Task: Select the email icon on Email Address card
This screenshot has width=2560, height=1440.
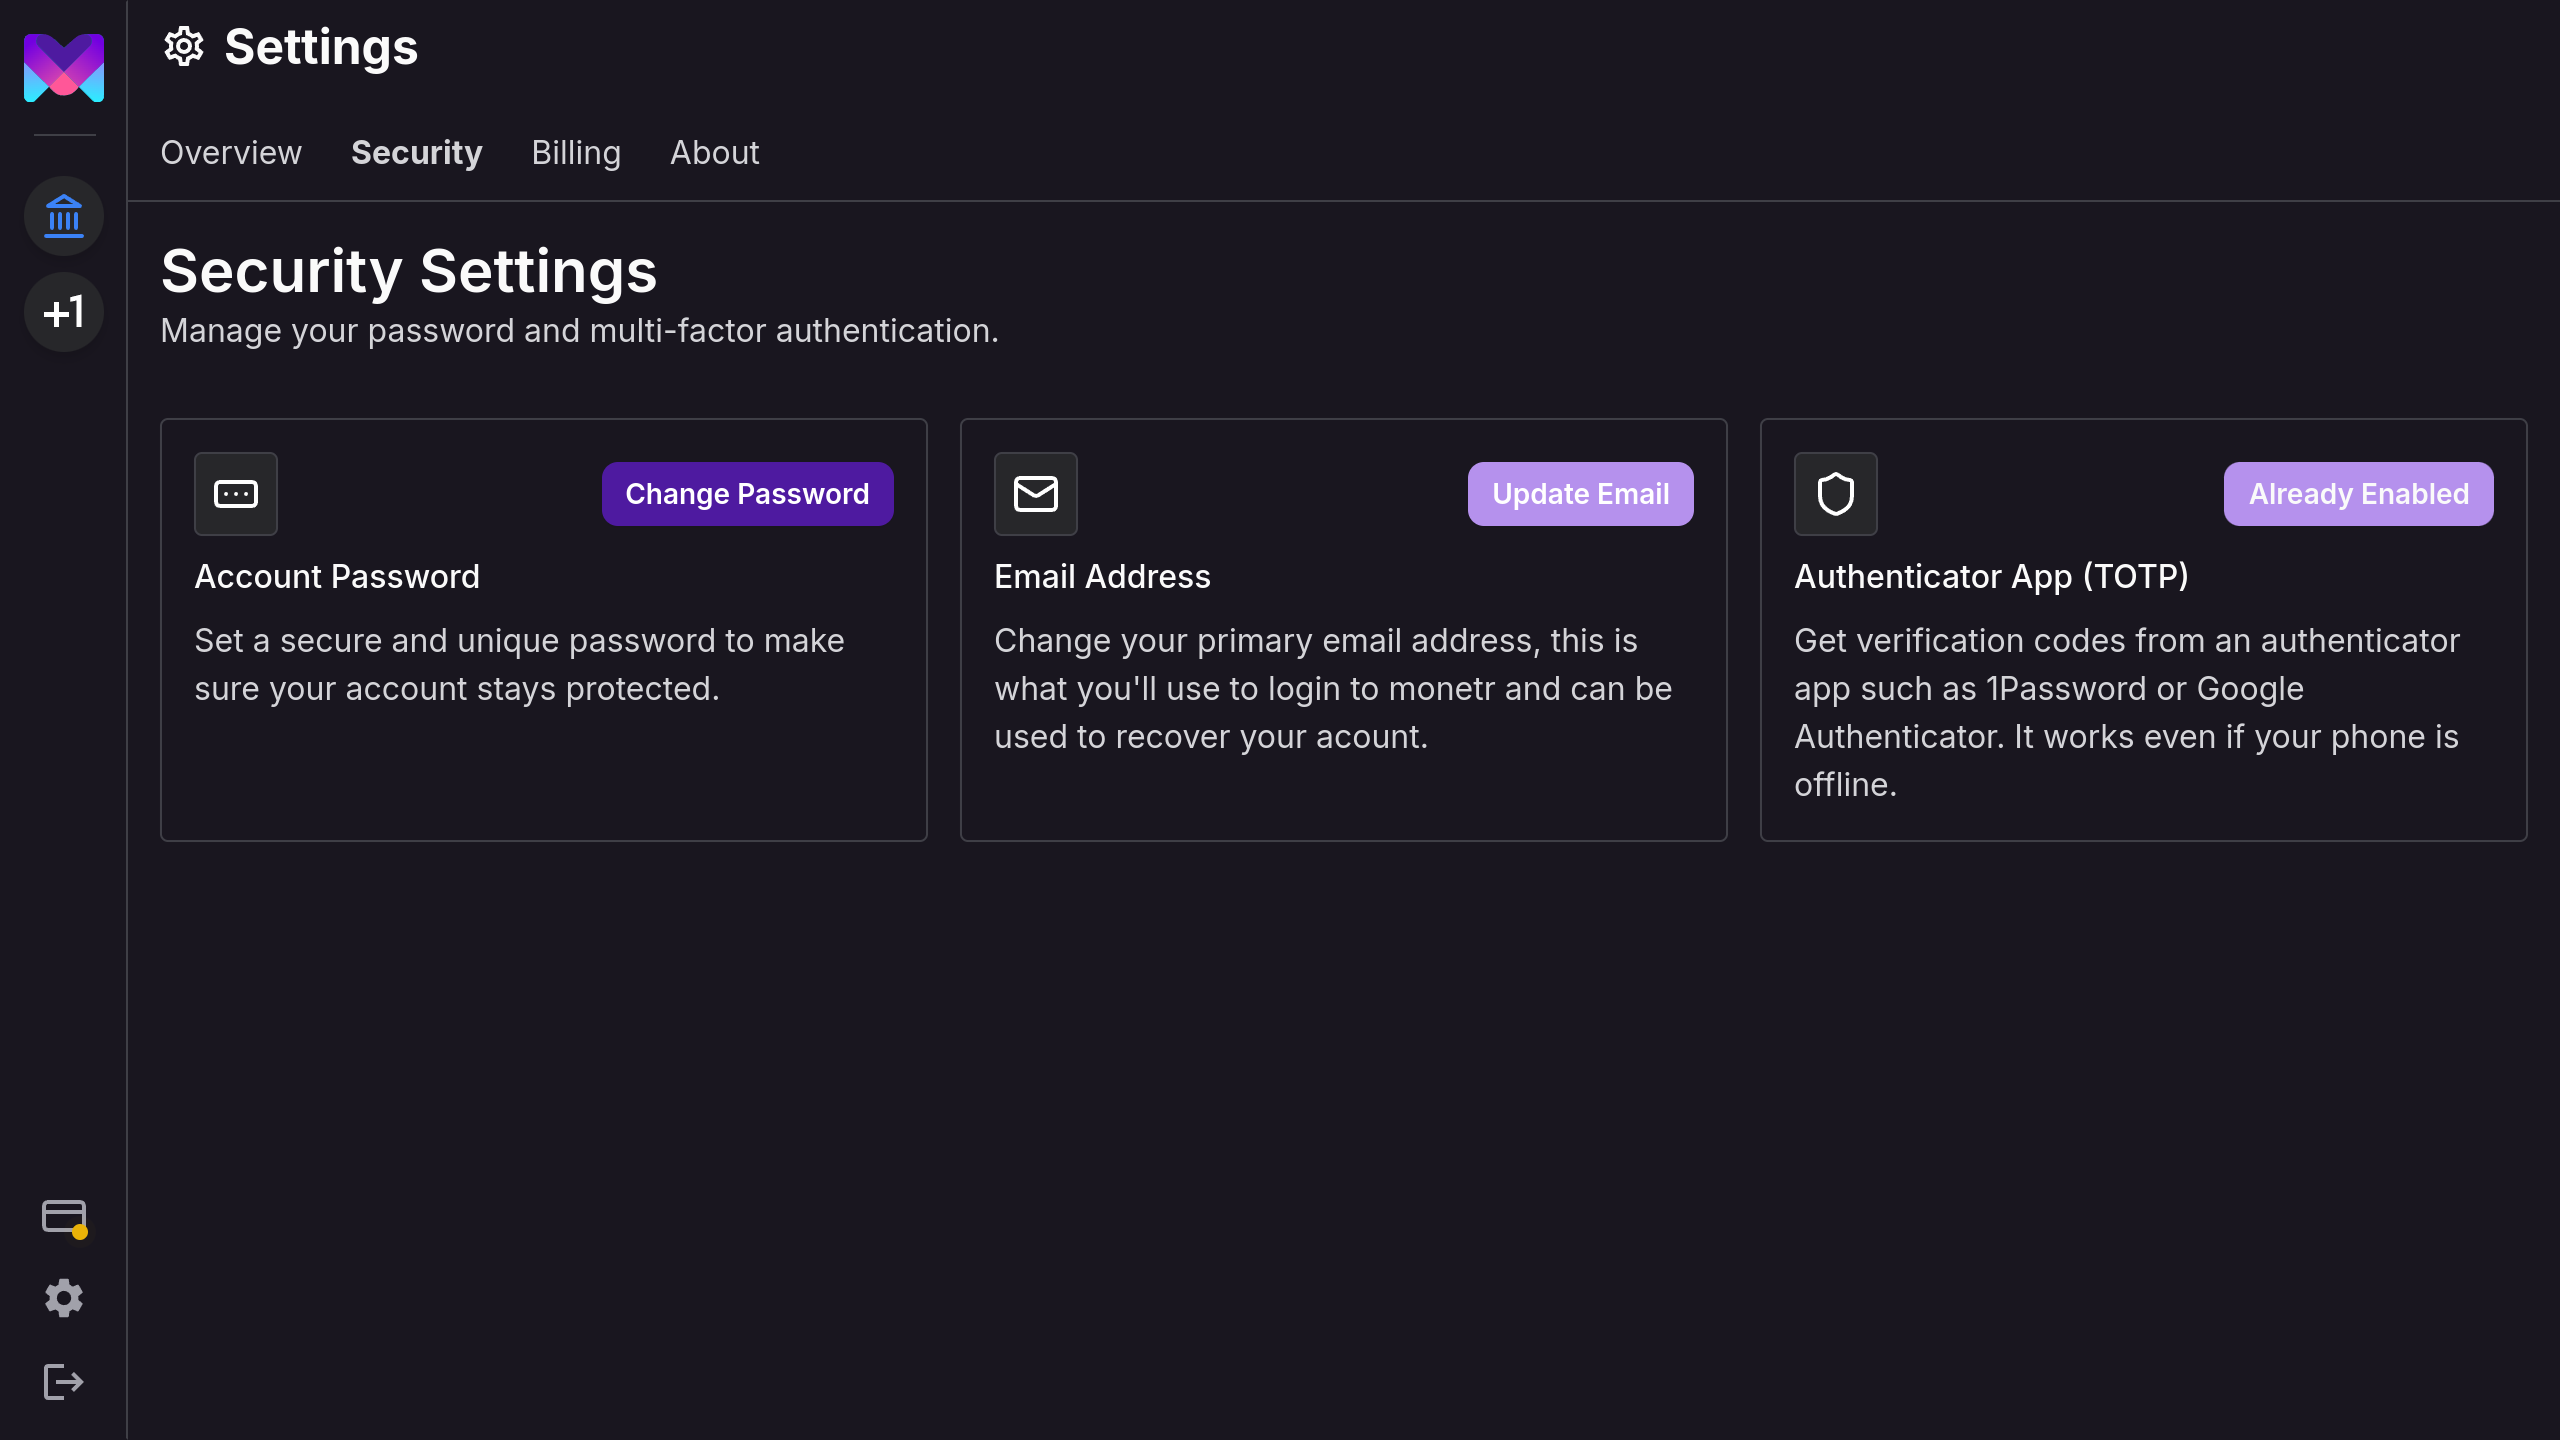Action: tap(1036, 494)
